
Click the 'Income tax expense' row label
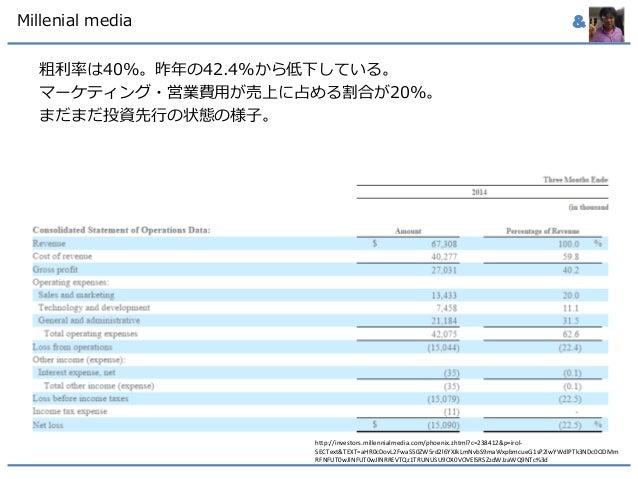pyautogui.click(x=70, y=411)
